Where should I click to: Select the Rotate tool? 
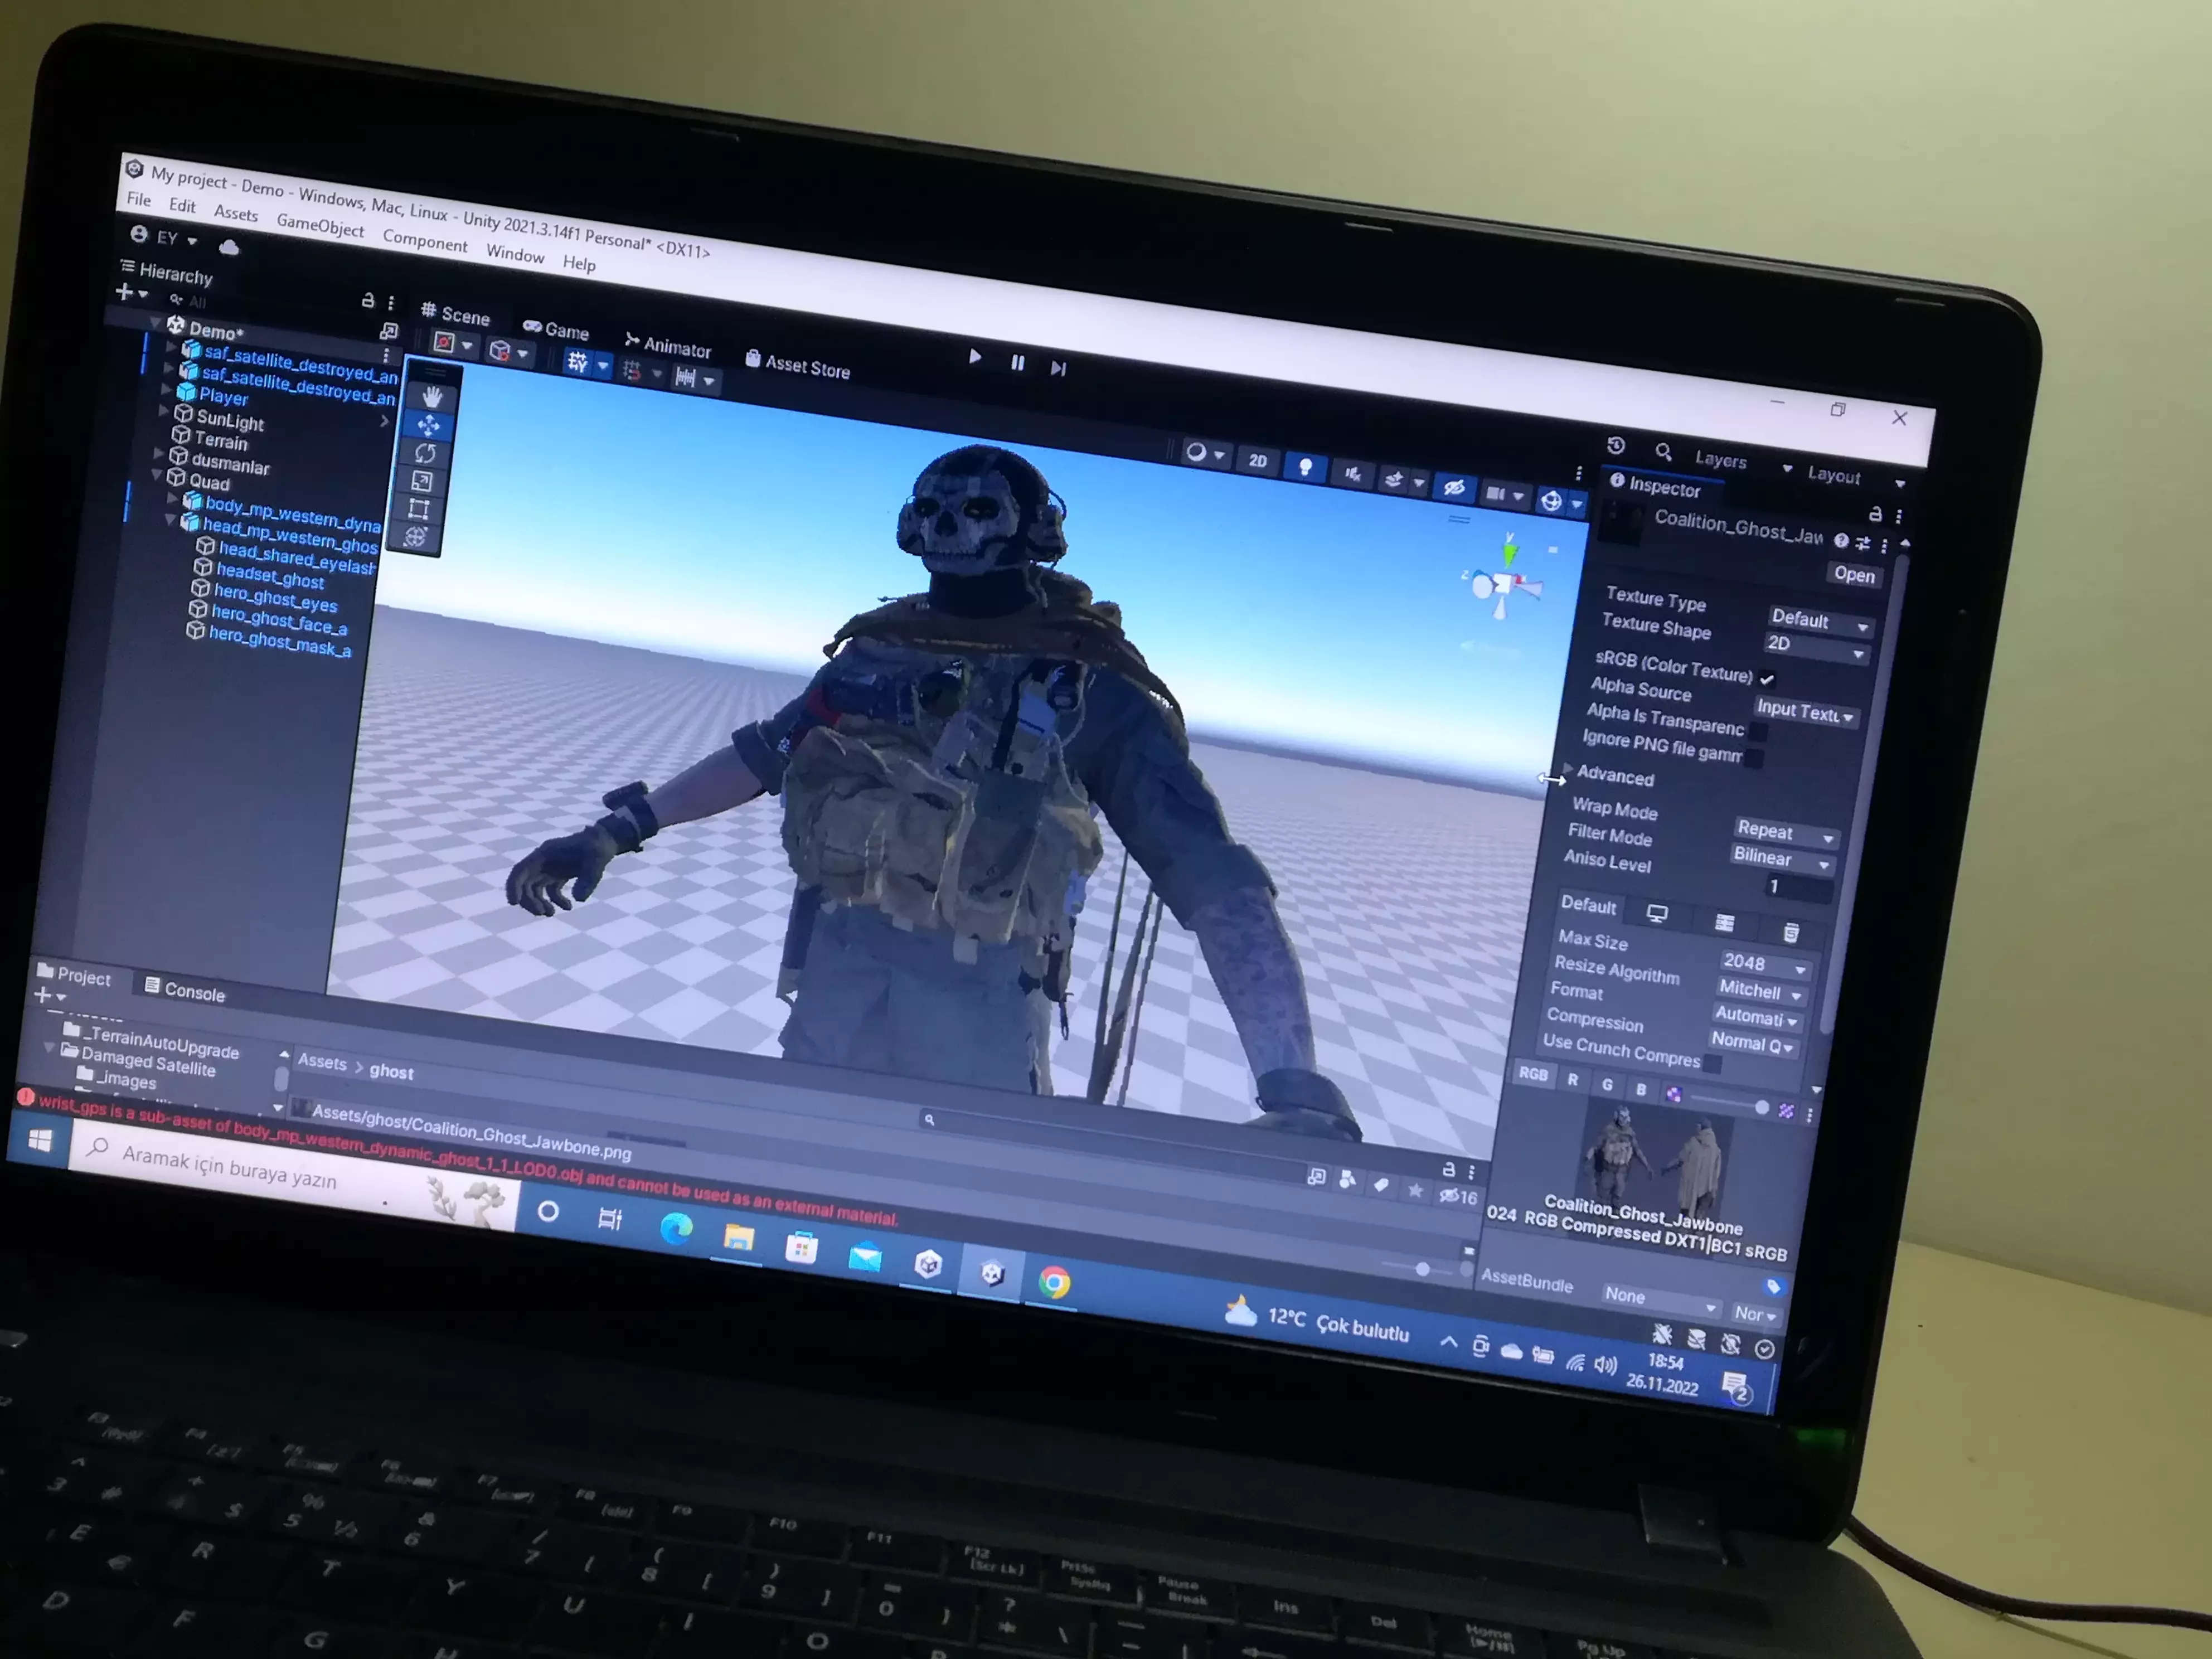(425, 453)
